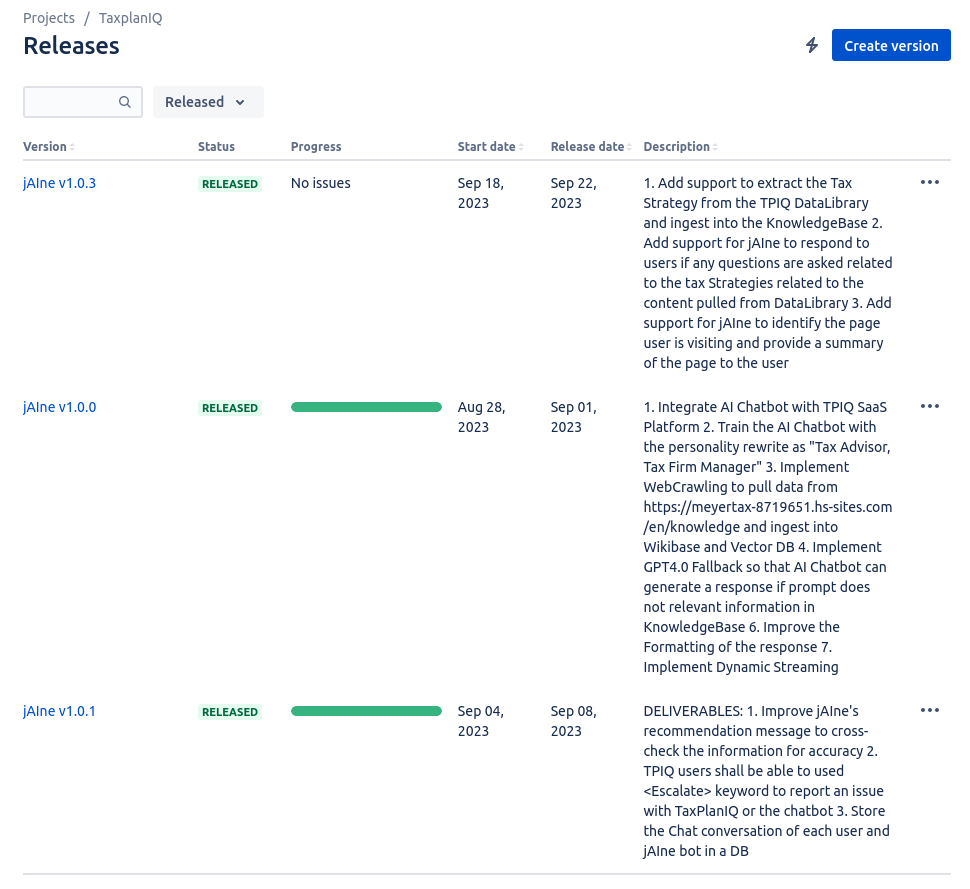Click the jAIne v1.0.0 progress bar
Image resolution: width=970 pixels, height=889 pixels.
(x=366, y=407)
